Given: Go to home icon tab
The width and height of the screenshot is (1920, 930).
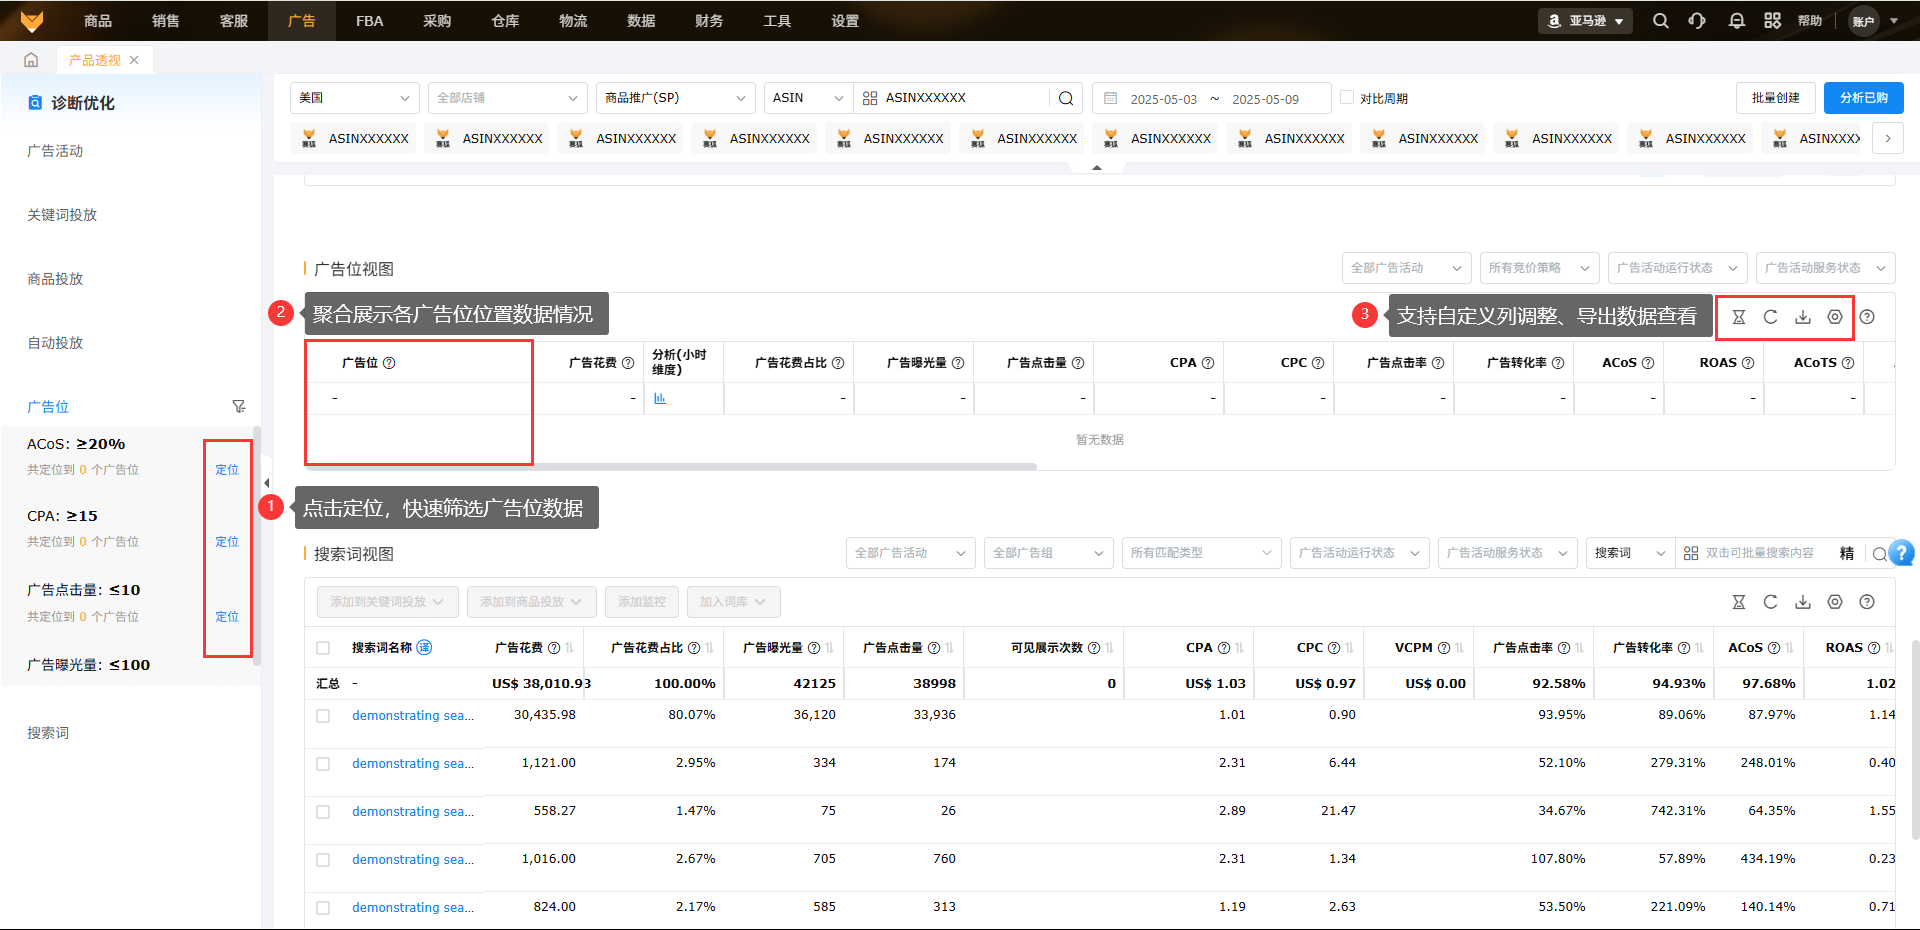Looking at the screenshot, I should coord(31,60).
